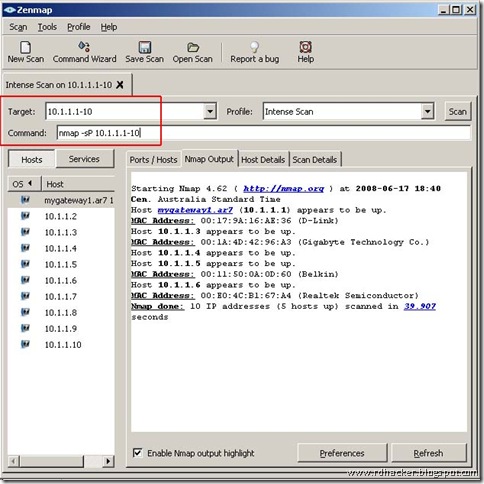Open the Scan menu
Image resolution: width=484 pixels, height=484 pixels.
(18, 27)
